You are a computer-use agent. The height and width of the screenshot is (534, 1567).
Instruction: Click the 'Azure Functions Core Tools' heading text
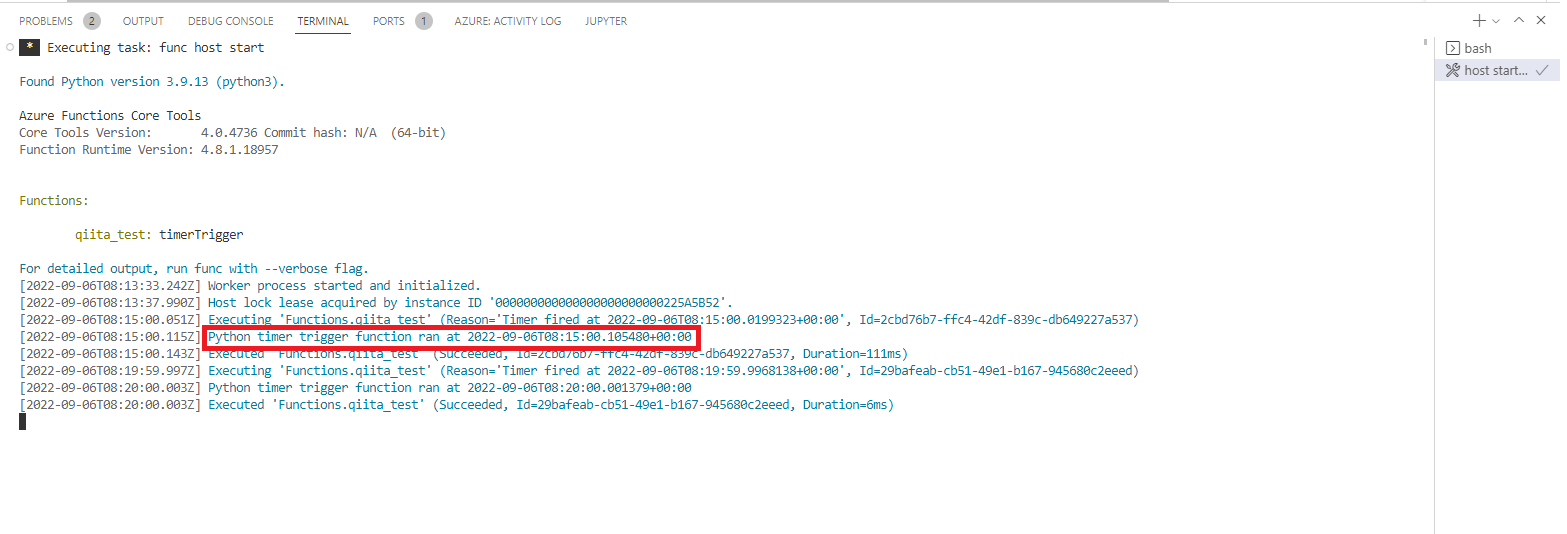[x=110, y=115]
